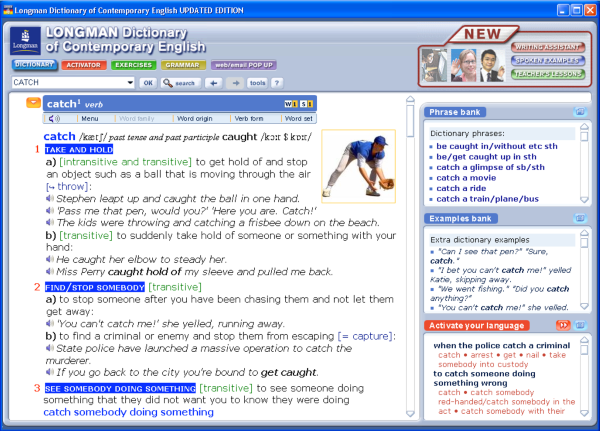Open the Word set tab

click(298, 119)
